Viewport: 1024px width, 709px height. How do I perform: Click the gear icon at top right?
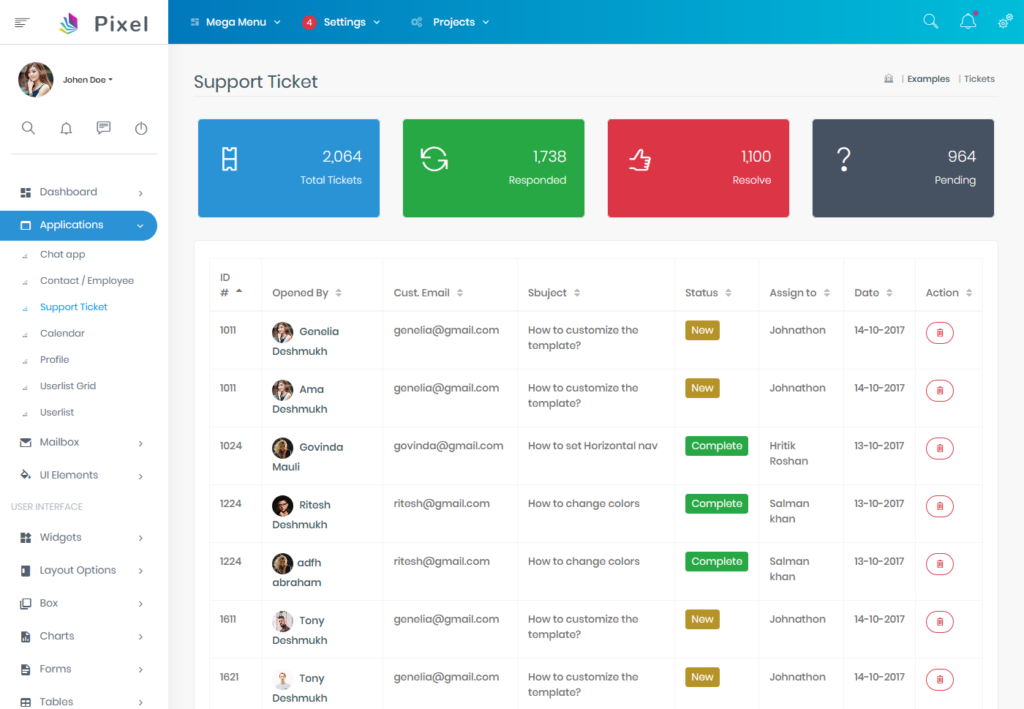(1004, 20)
